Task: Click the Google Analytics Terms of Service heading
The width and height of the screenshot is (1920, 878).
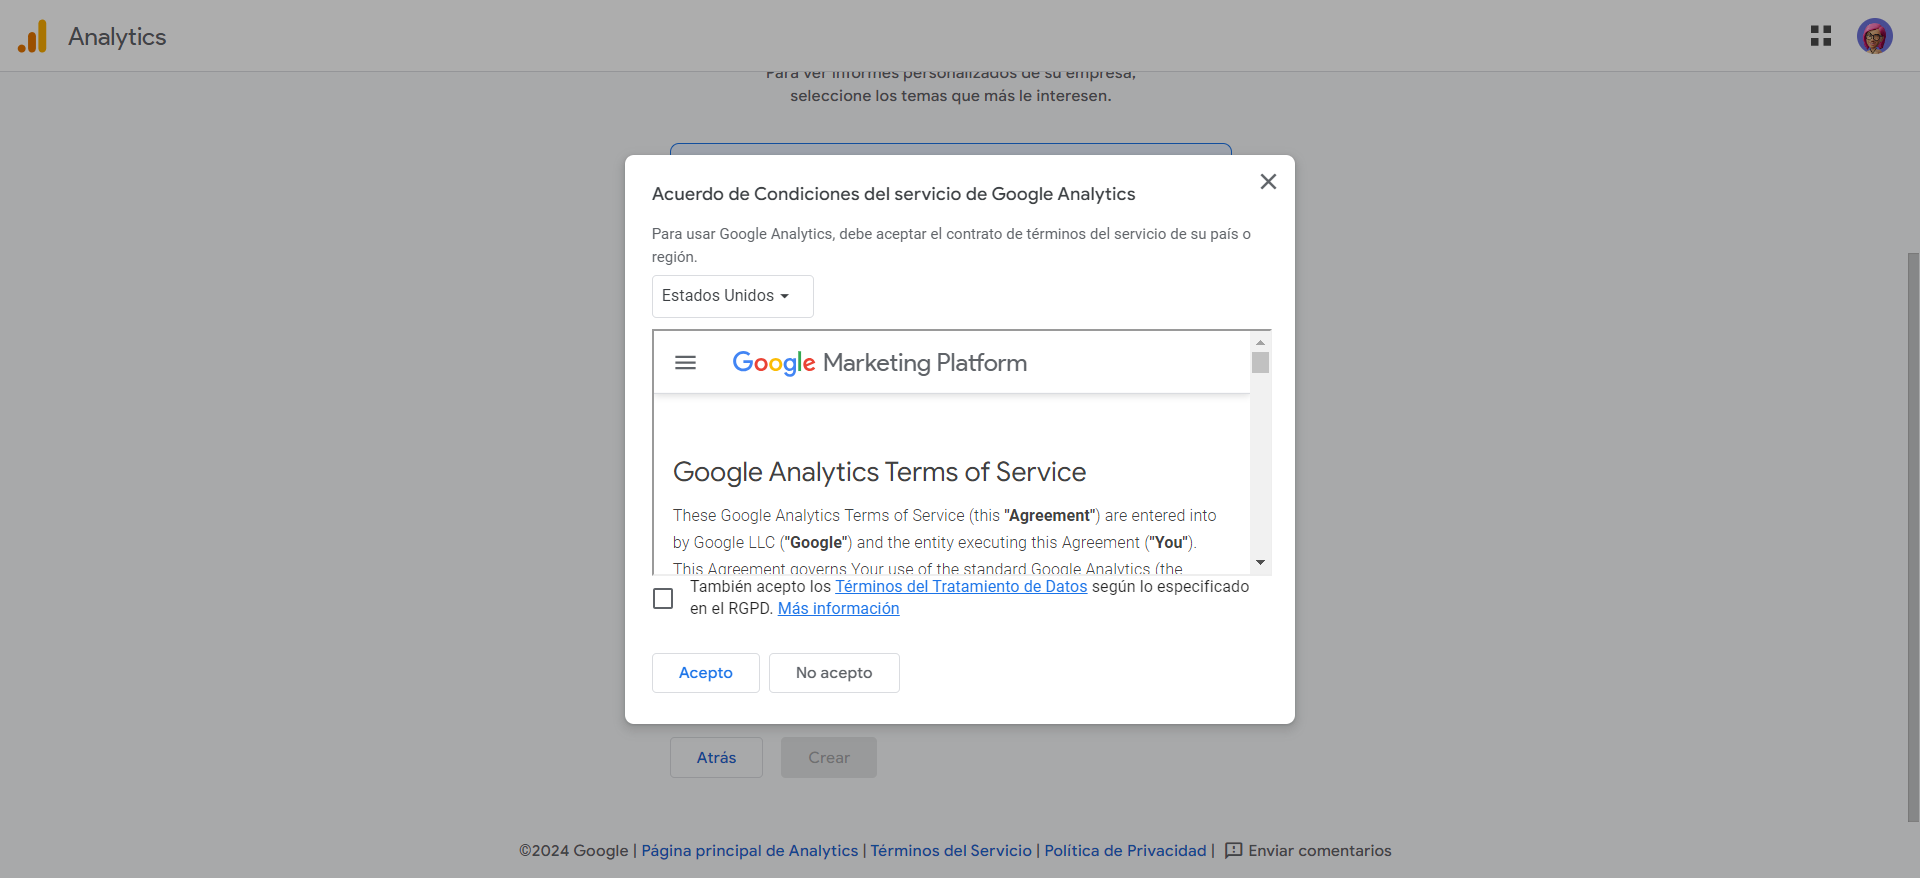Action: point(879,472)
